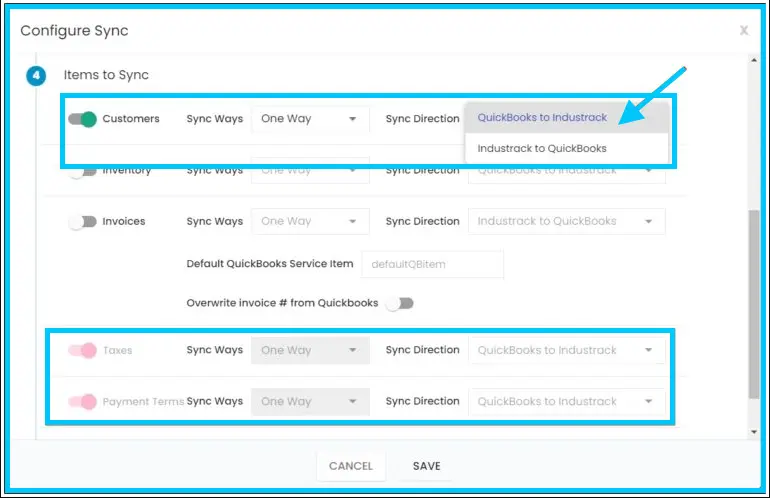
Task: Open Customers Sync Ways dropdown
Action: (310, 119)
